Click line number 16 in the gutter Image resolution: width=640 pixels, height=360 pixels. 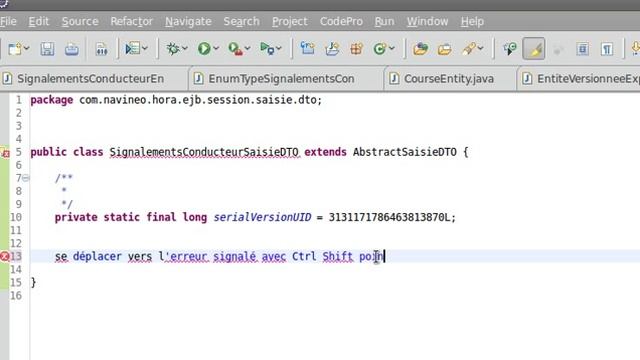coord(16,296)
